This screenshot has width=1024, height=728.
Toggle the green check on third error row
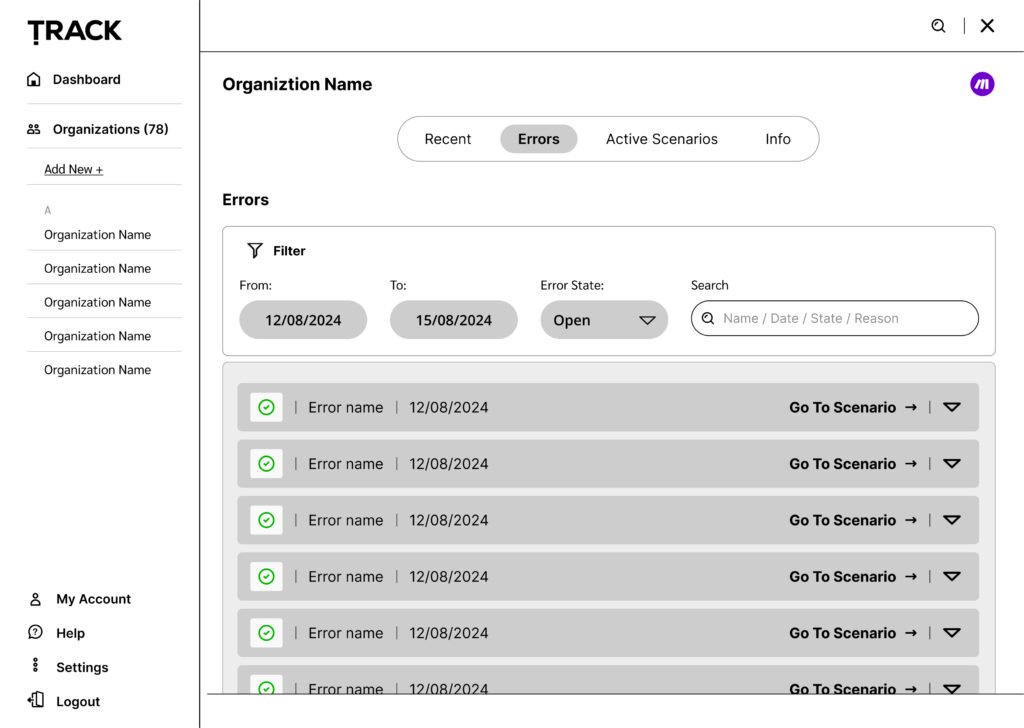click(x=266, y=520)
